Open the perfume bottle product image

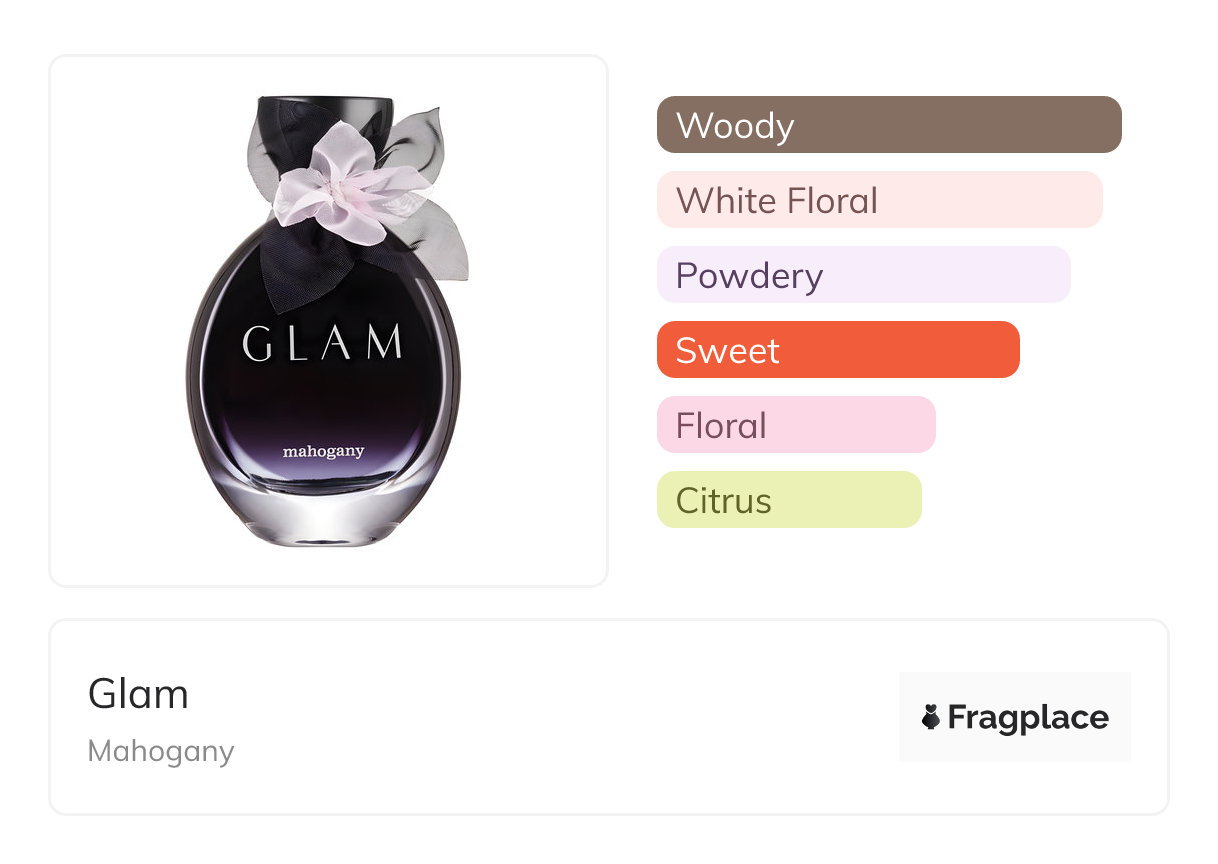coord(328,320)
